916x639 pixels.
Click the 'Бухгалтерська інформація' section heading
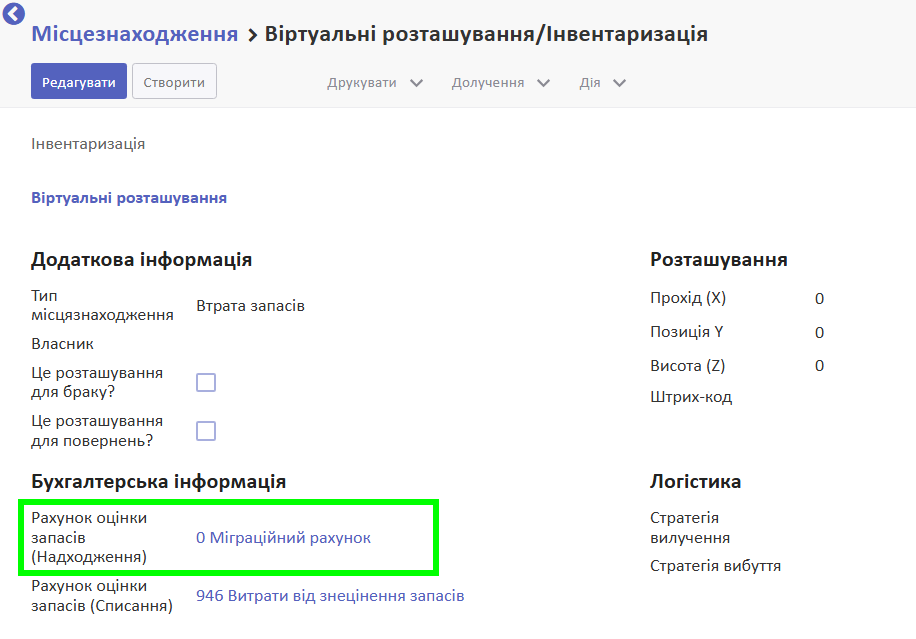click(x=158, y=481)
